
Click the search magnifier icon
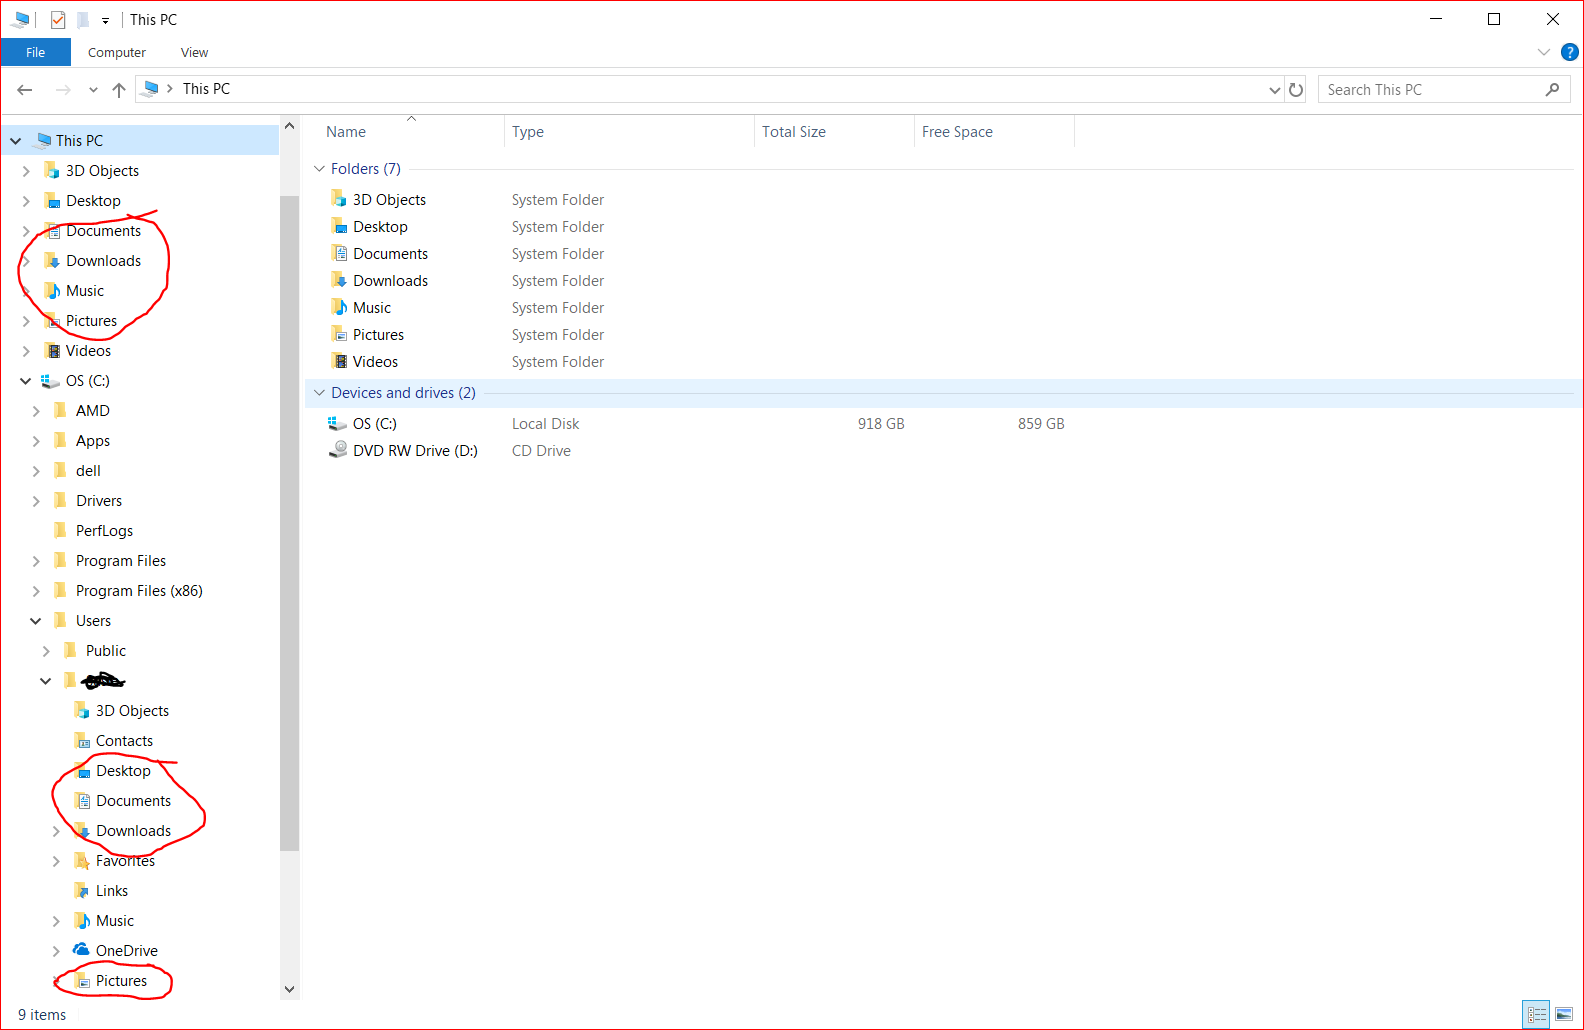[1553, 90]
